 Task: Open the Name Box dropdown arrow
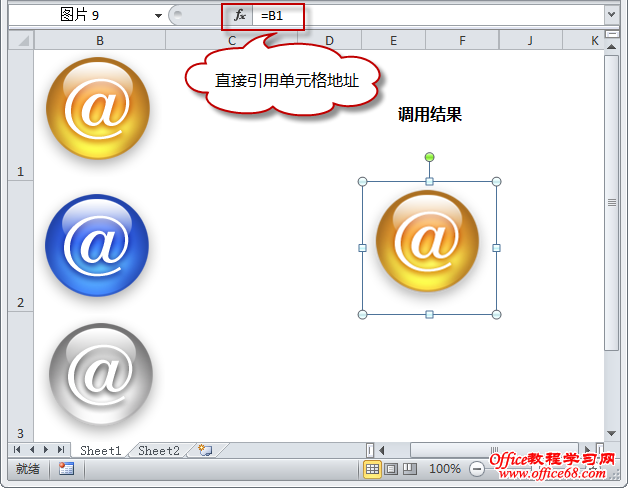coord(159,16)
